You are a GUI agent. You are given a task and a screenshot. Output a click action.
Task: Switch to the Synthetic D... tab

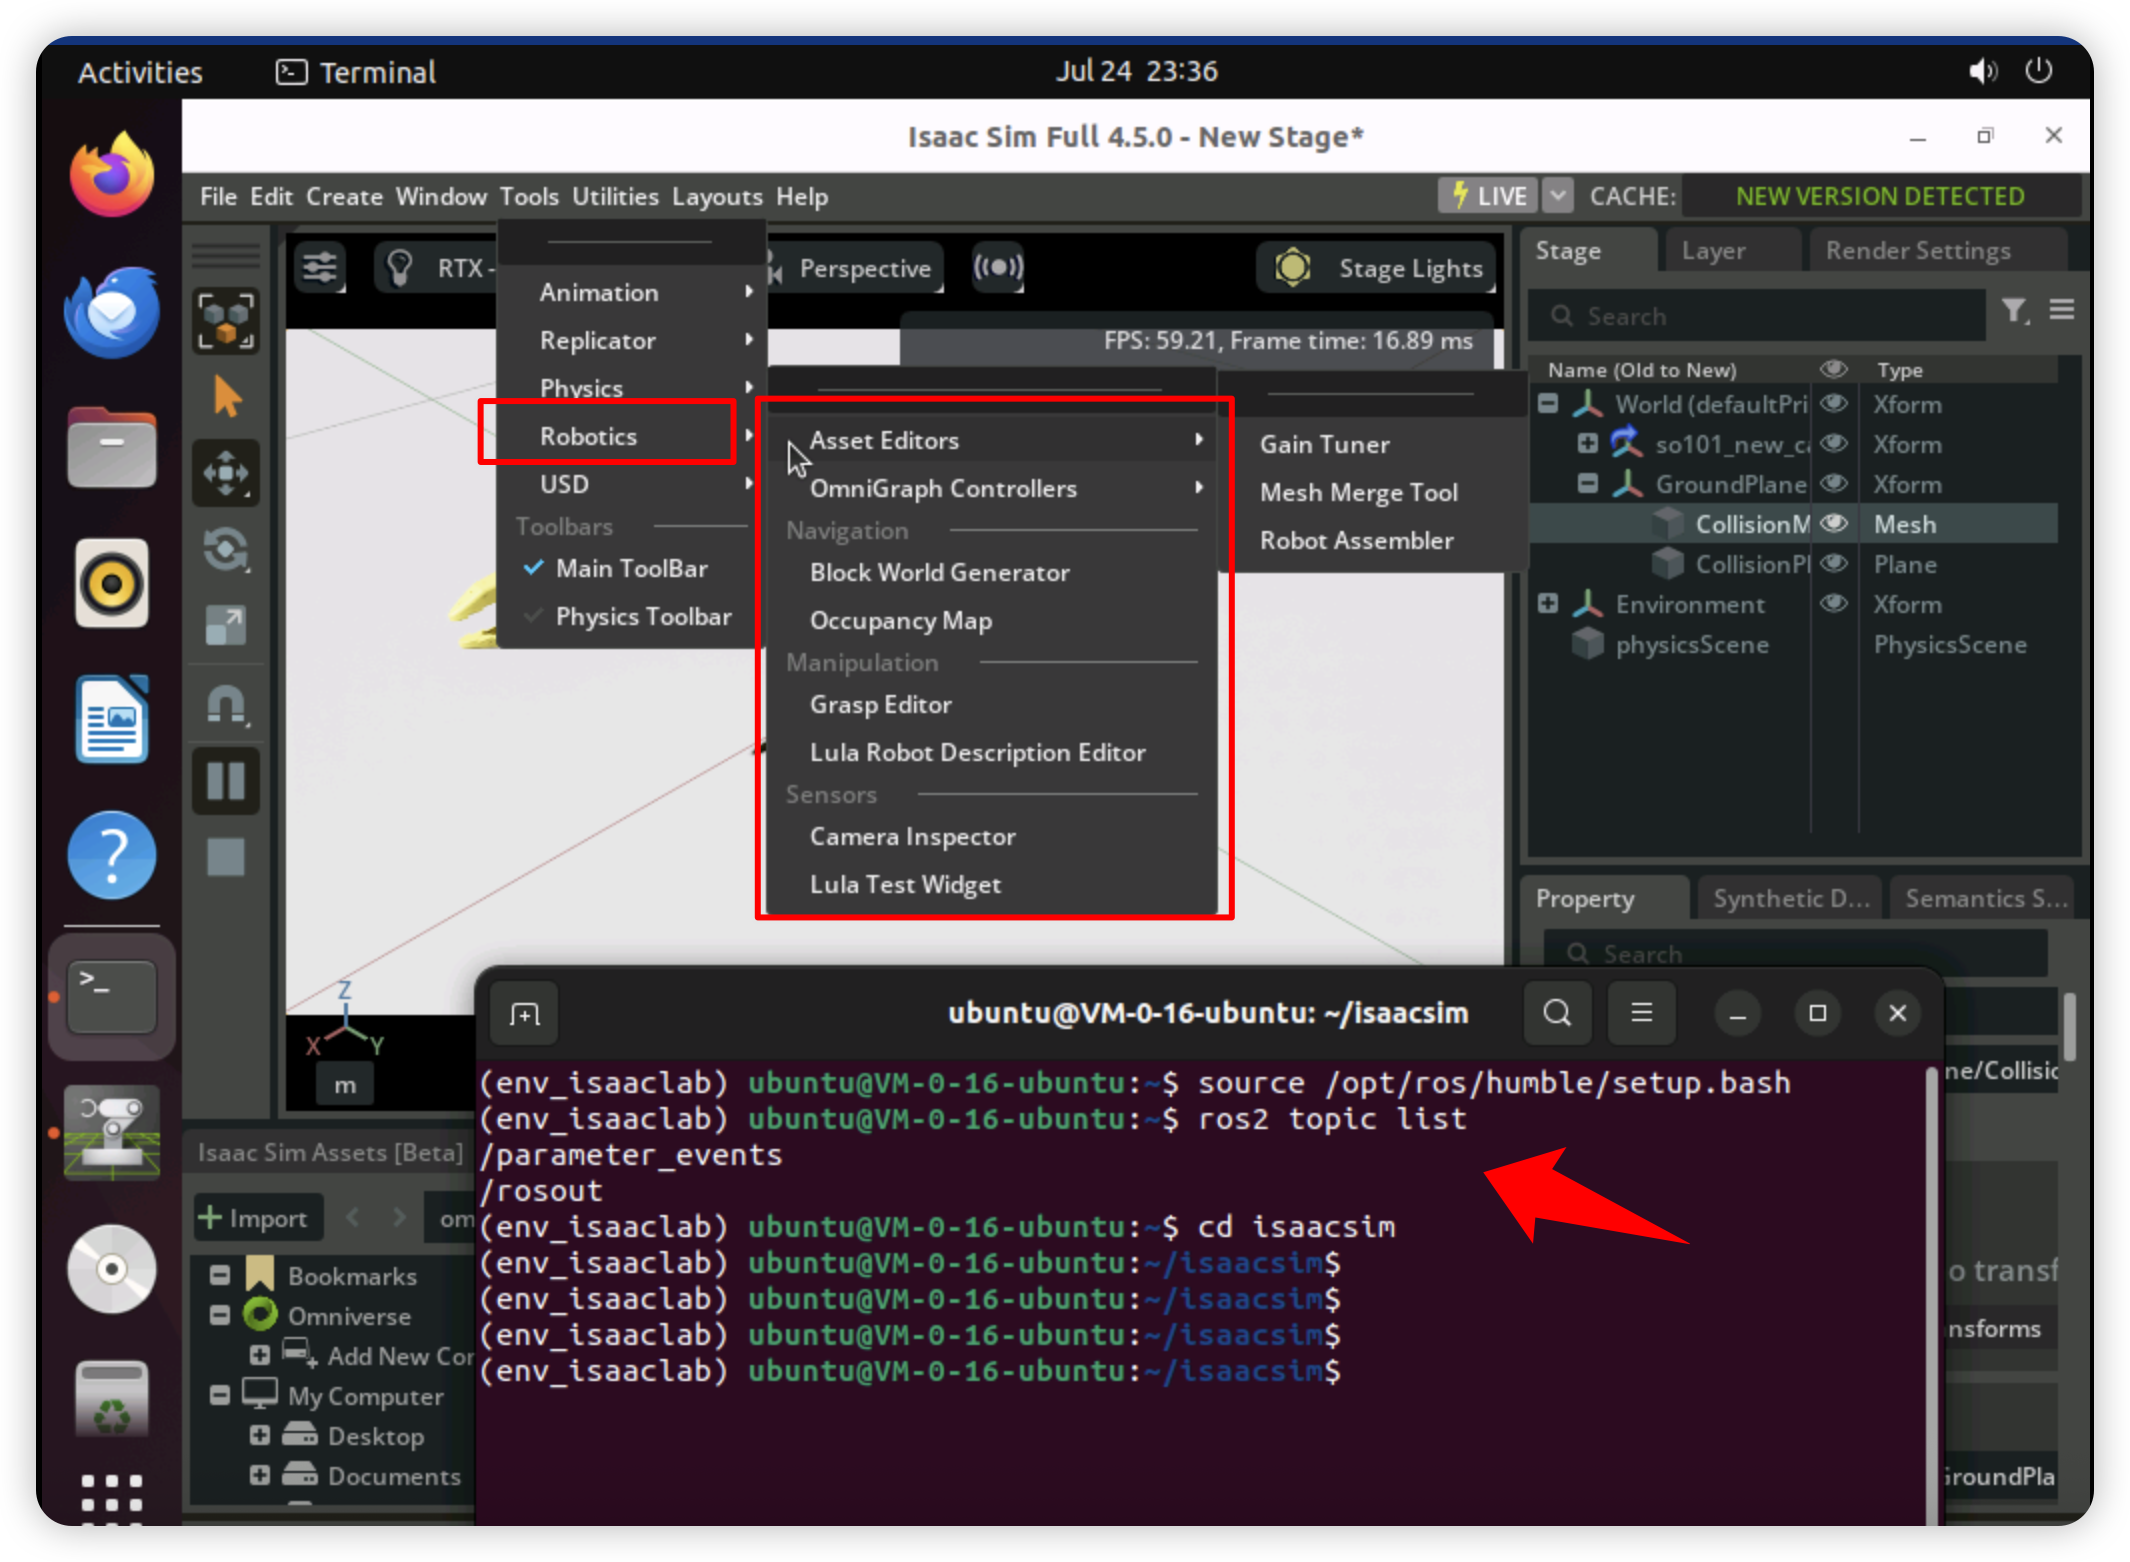click(1790, 898)
